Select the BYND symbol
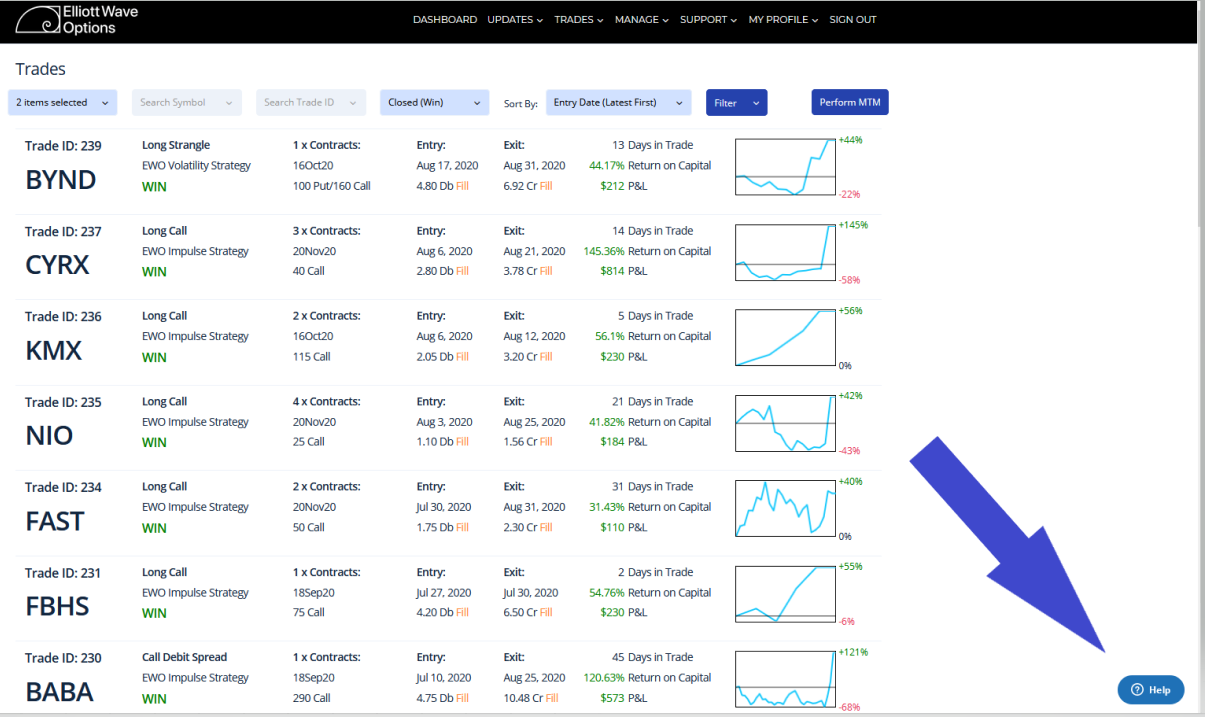Image resolution: width=1205 pixels, height=717 pixels. point(61,180)
